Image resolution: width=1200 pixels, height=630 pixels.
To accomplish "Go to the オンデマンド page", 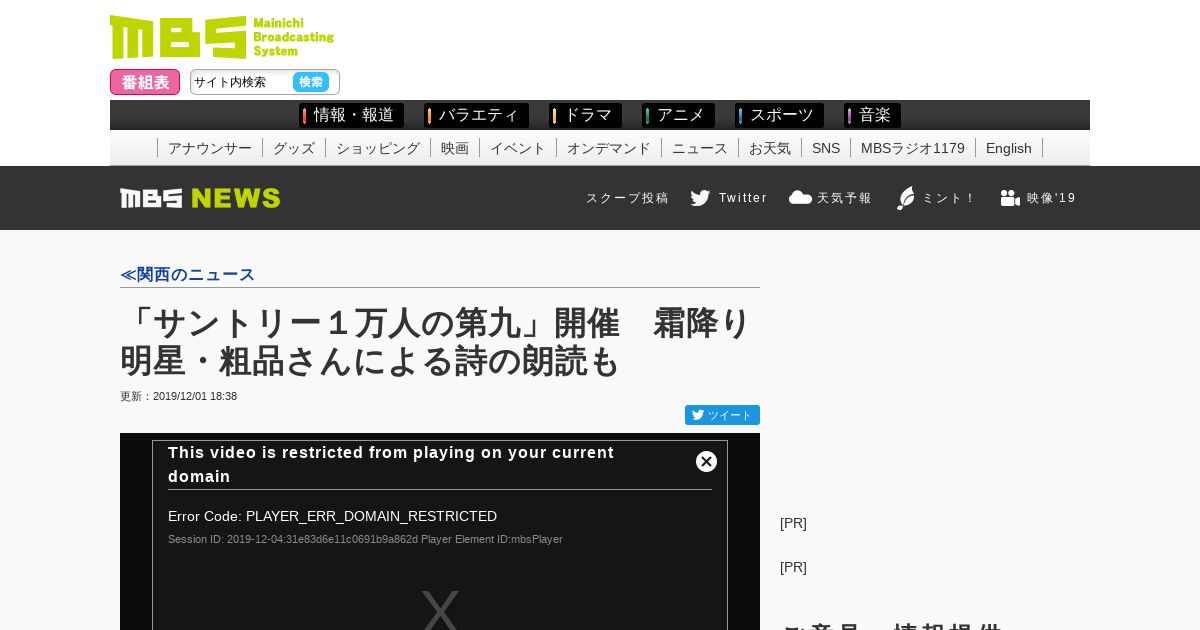I will point(609,148).
